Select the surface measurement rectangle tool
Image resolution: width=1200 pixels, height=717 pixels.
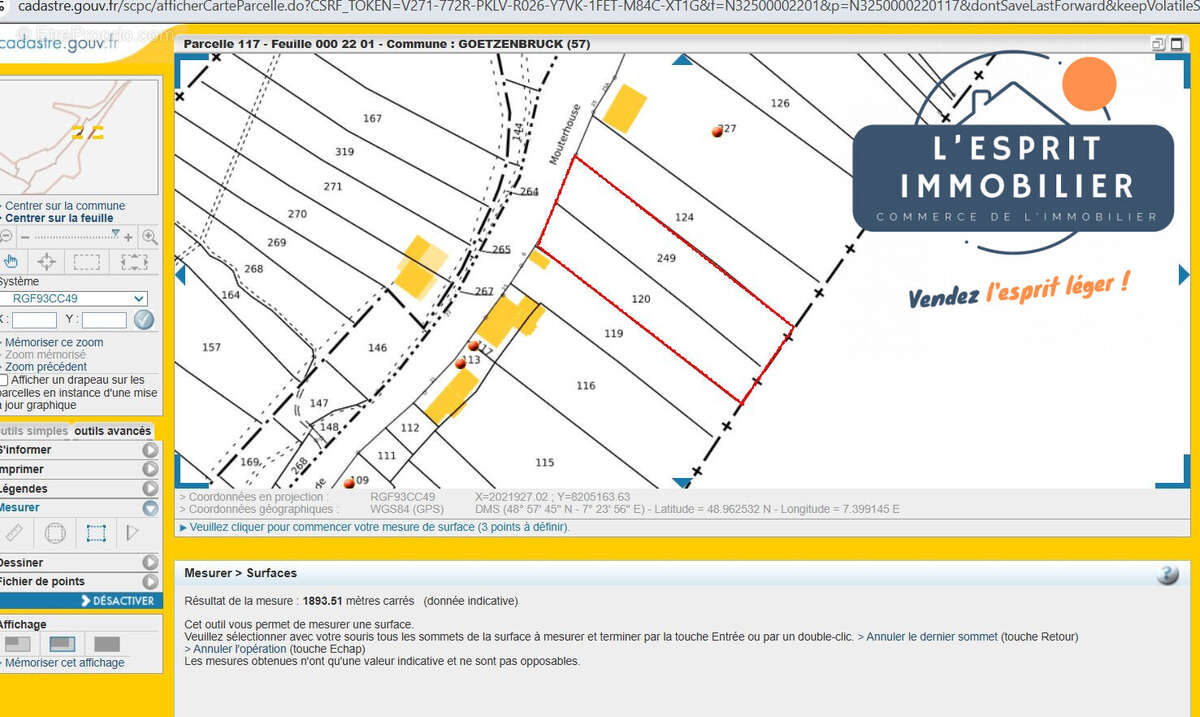[x=96, y=533]
